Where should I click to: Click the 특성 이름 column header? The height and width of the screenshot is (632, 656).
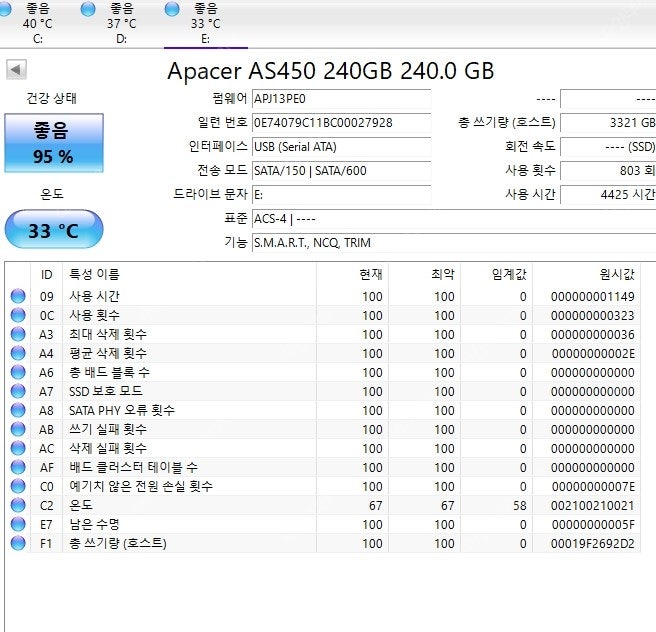(x=189, y=274)
